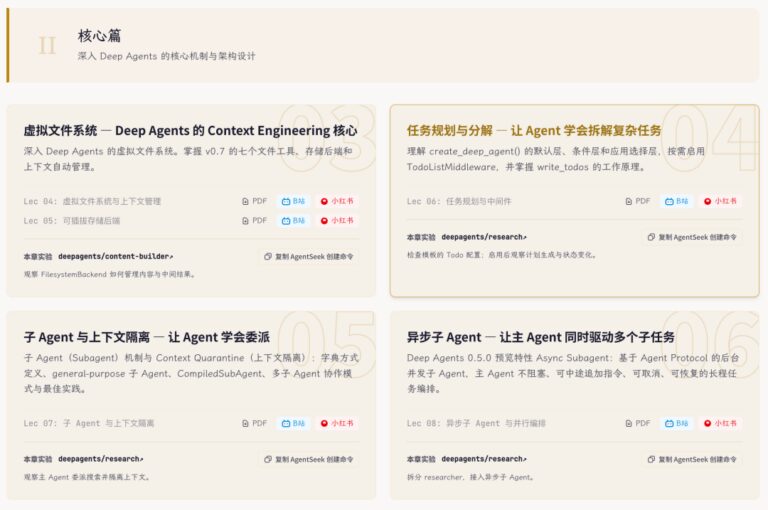This screenshot has height=510, width=768.
Task: Open B站 link for Lec 08
Action: 676,423
